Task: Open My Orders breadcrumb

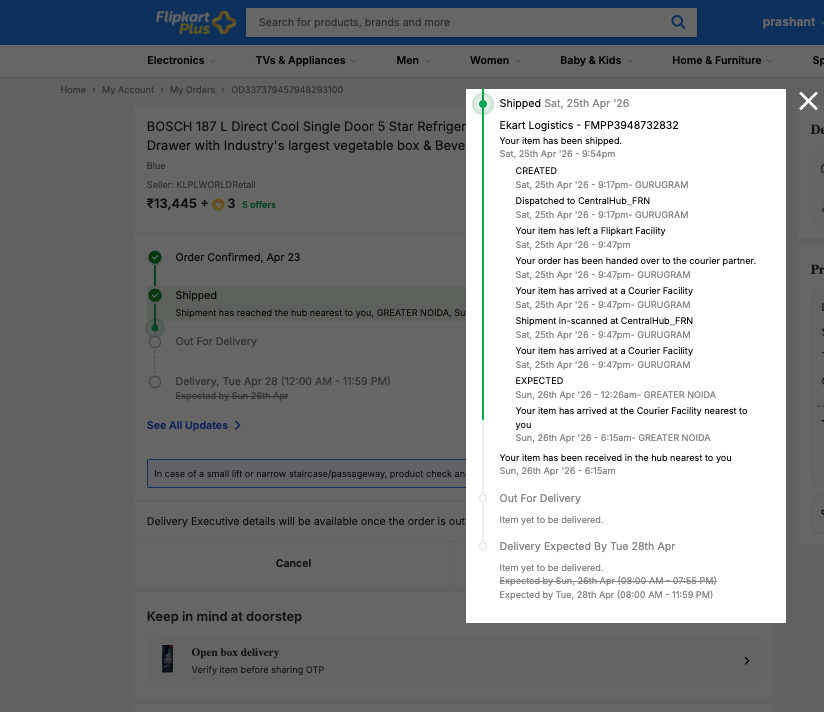Action: [192, 90]
